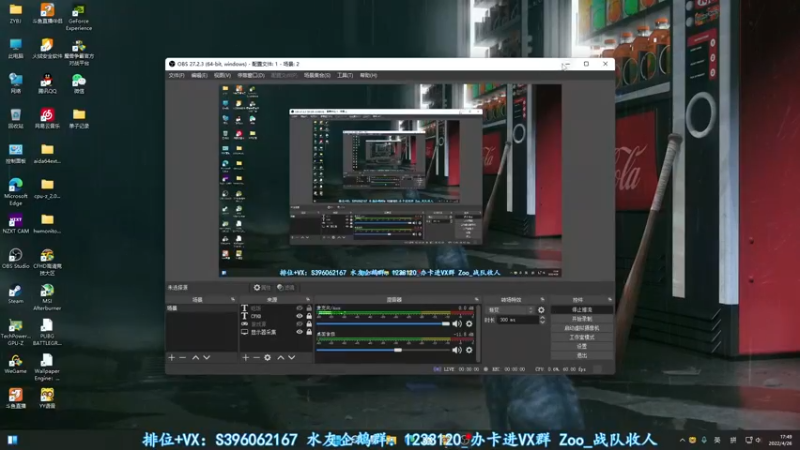Open the 停靠窗口(D) menu

[x=251, y=76]
